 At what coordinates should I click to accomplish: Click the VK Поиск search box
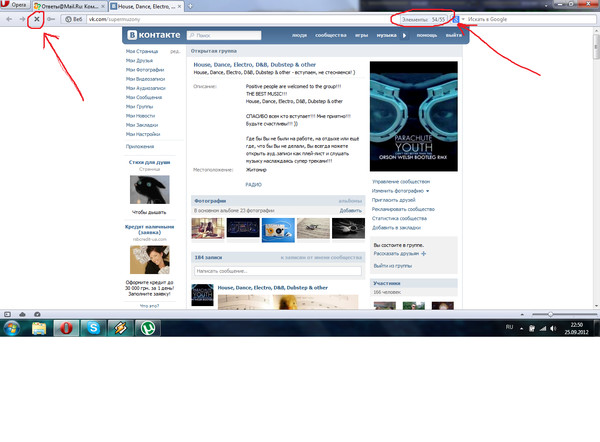click(224, 35)
